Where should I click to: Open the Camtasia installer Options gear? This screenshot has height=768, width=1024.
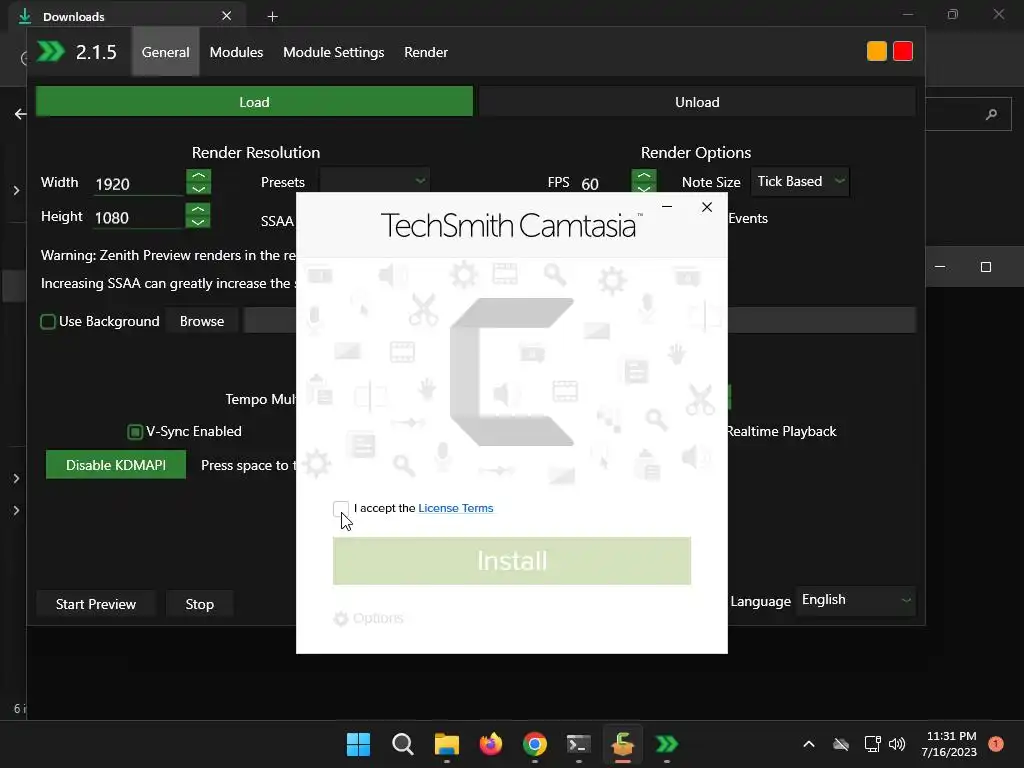[368, 618]
